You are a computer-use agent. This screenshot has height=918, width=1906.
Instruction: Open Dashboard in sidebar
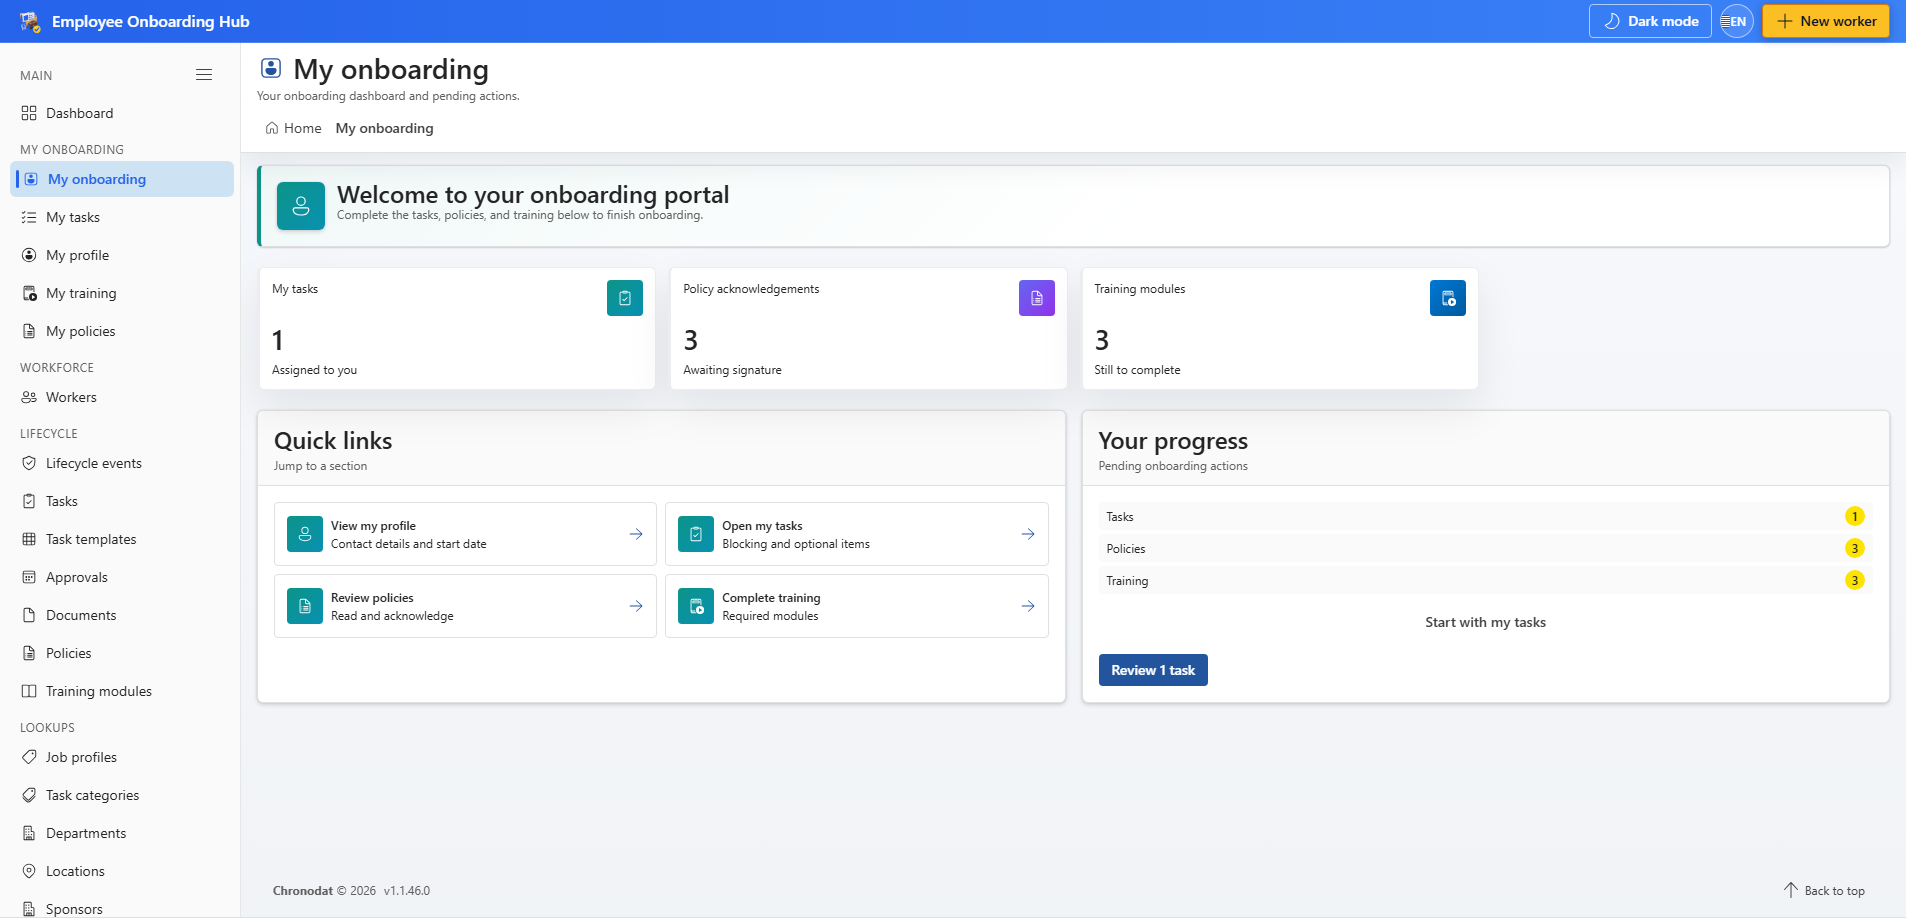(122, 113)
